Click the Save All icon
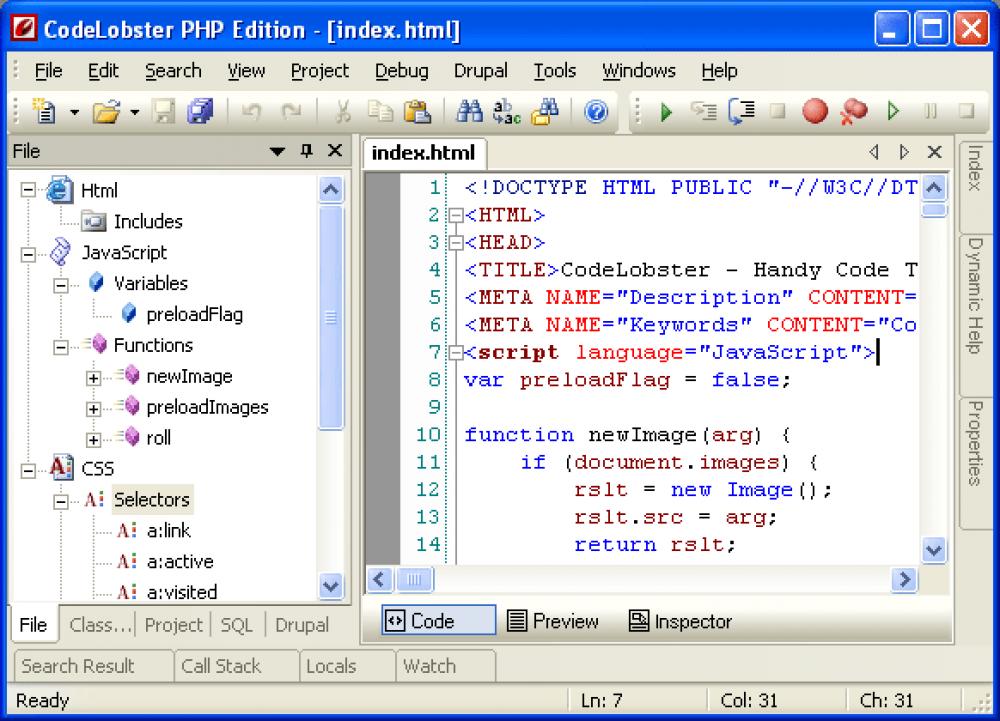This screenshot has width=1000, height=721. click(199, 112)
